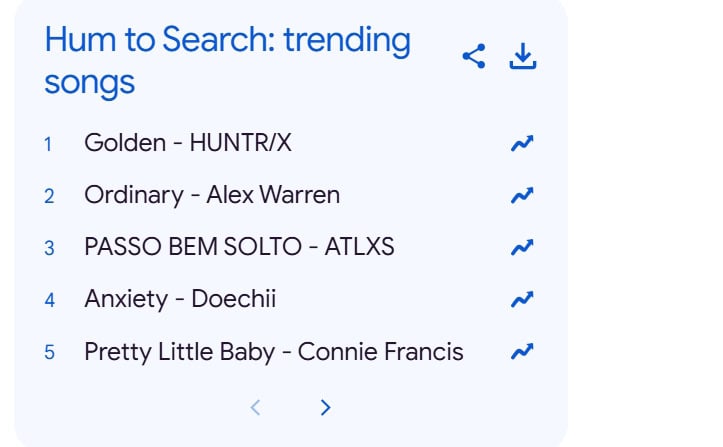This screenshot has height=447, width=723.
Task: Go to the next page of songs
Action: 325,407
